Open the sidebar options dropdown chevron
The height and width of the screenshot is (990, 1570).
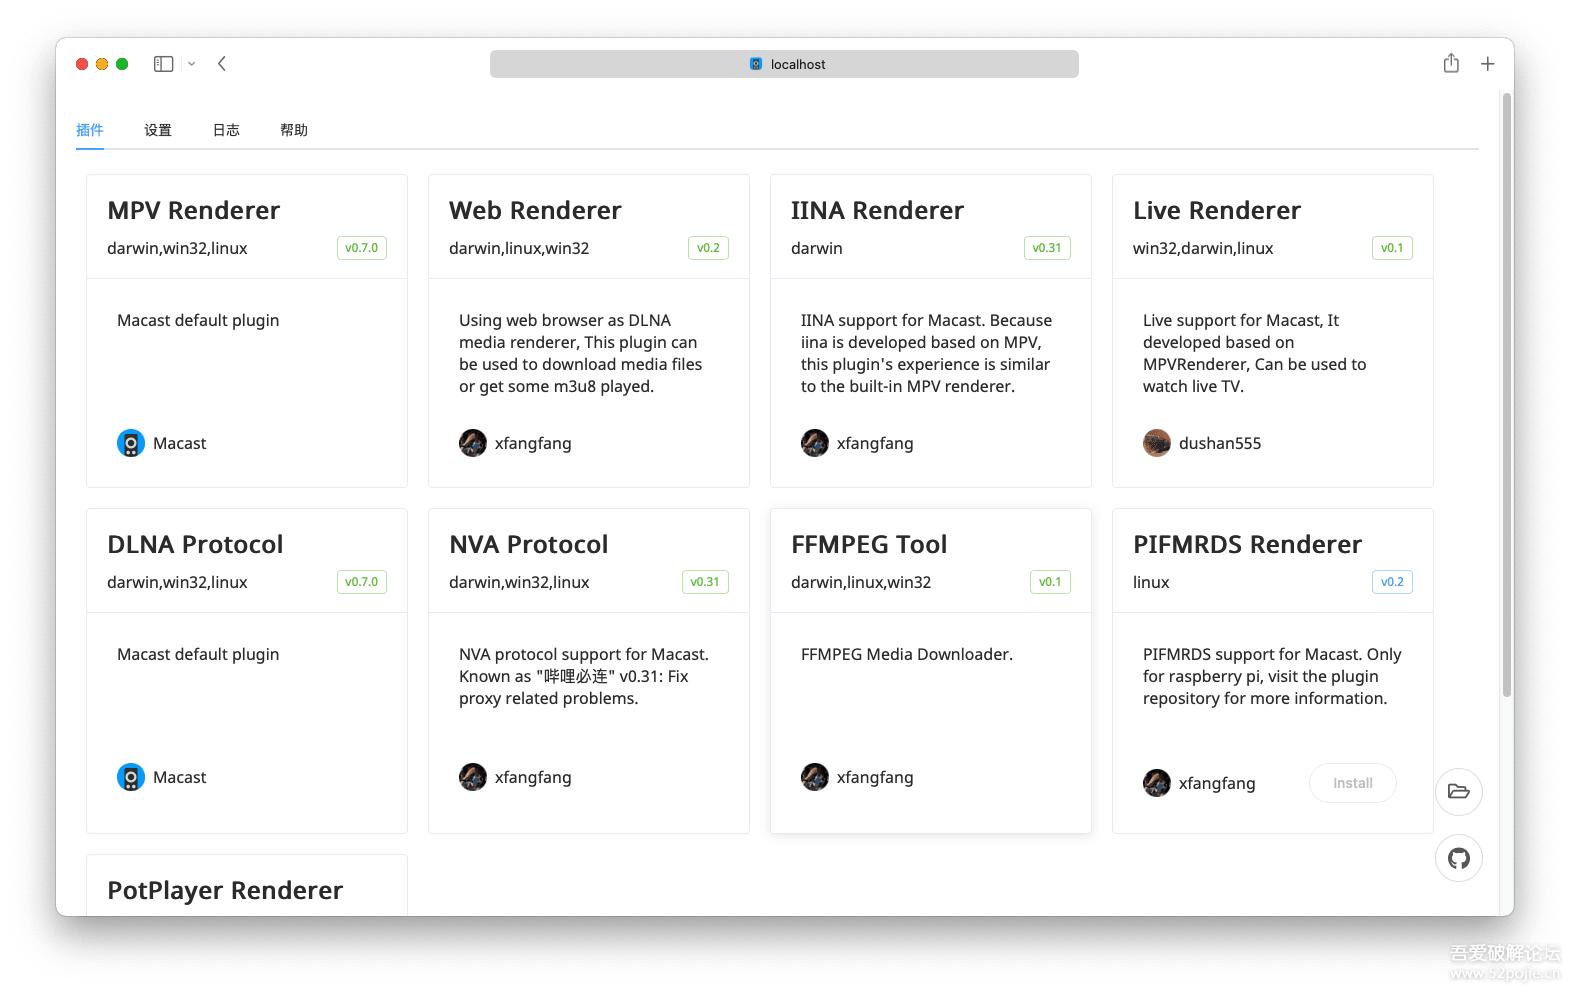pyautogui.click(x=191, y=64)
